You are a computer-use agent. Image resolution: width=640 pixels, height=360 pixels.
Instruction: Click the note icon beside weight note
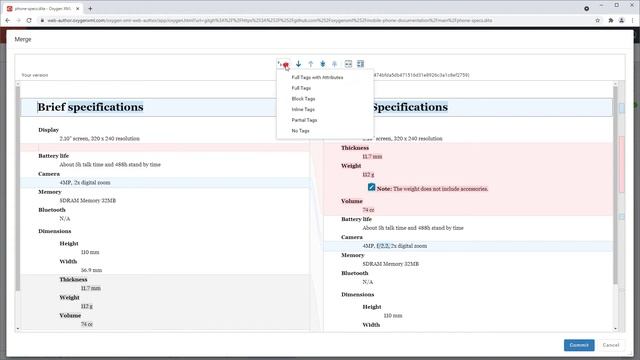371,187
